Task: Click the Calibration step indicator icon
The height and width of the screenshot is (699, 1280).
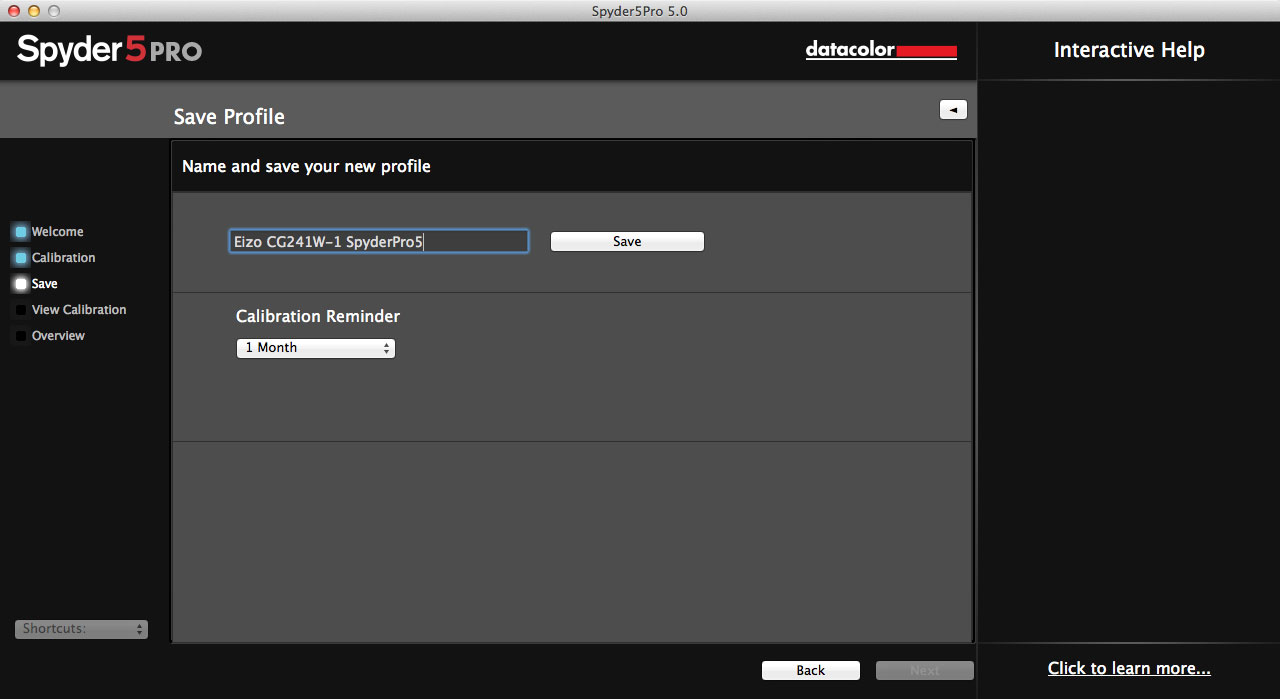Action: pyautogui.click(x=21, y=258)
